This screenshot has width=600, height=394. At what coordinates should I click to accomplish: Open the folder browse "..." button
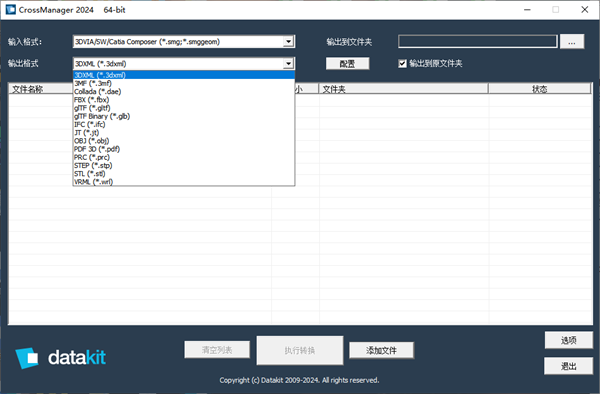(x=572, y=42)
